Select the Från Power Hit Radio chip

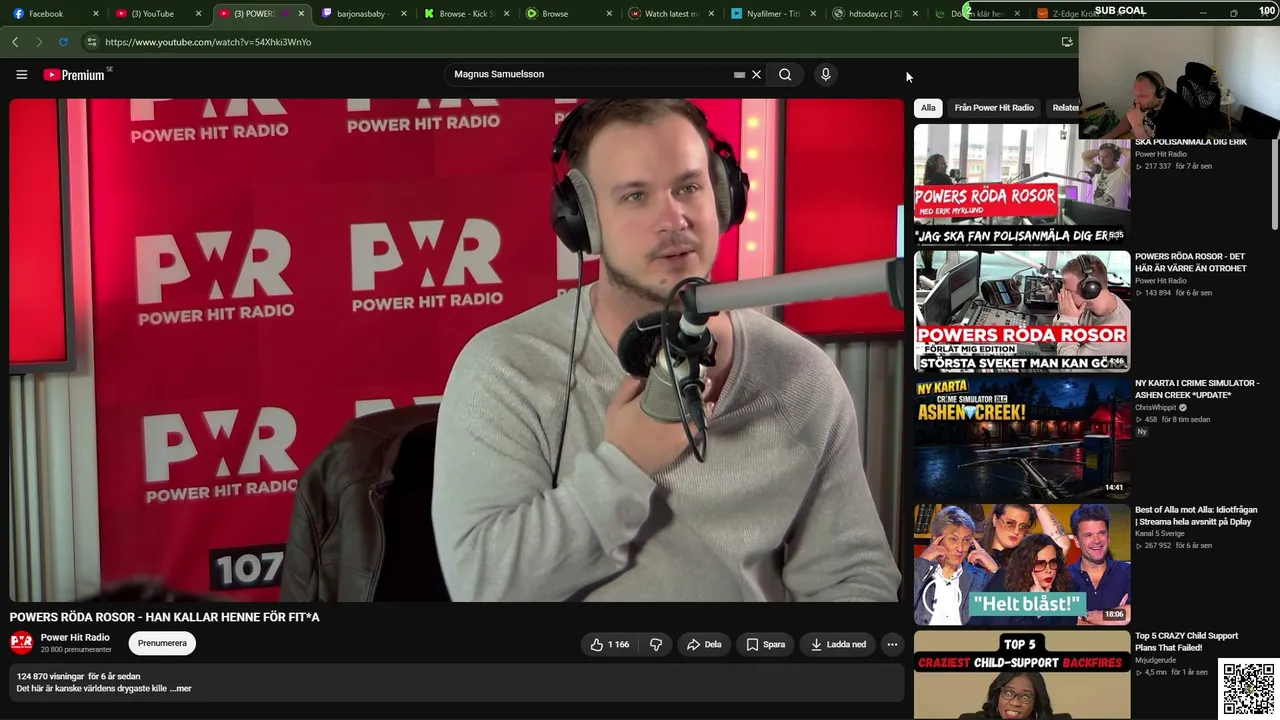point(994,108)
